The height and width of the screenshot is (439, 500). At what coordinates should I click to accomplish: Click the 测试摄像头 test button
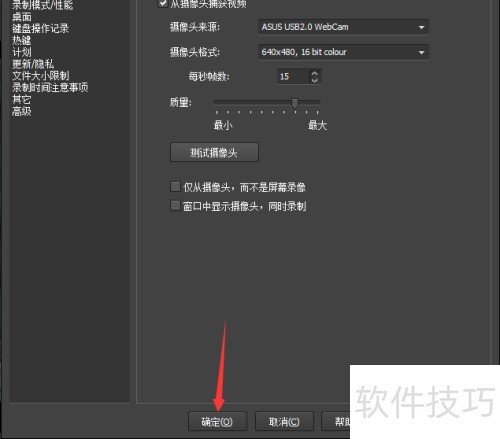[x=214, y=152]
